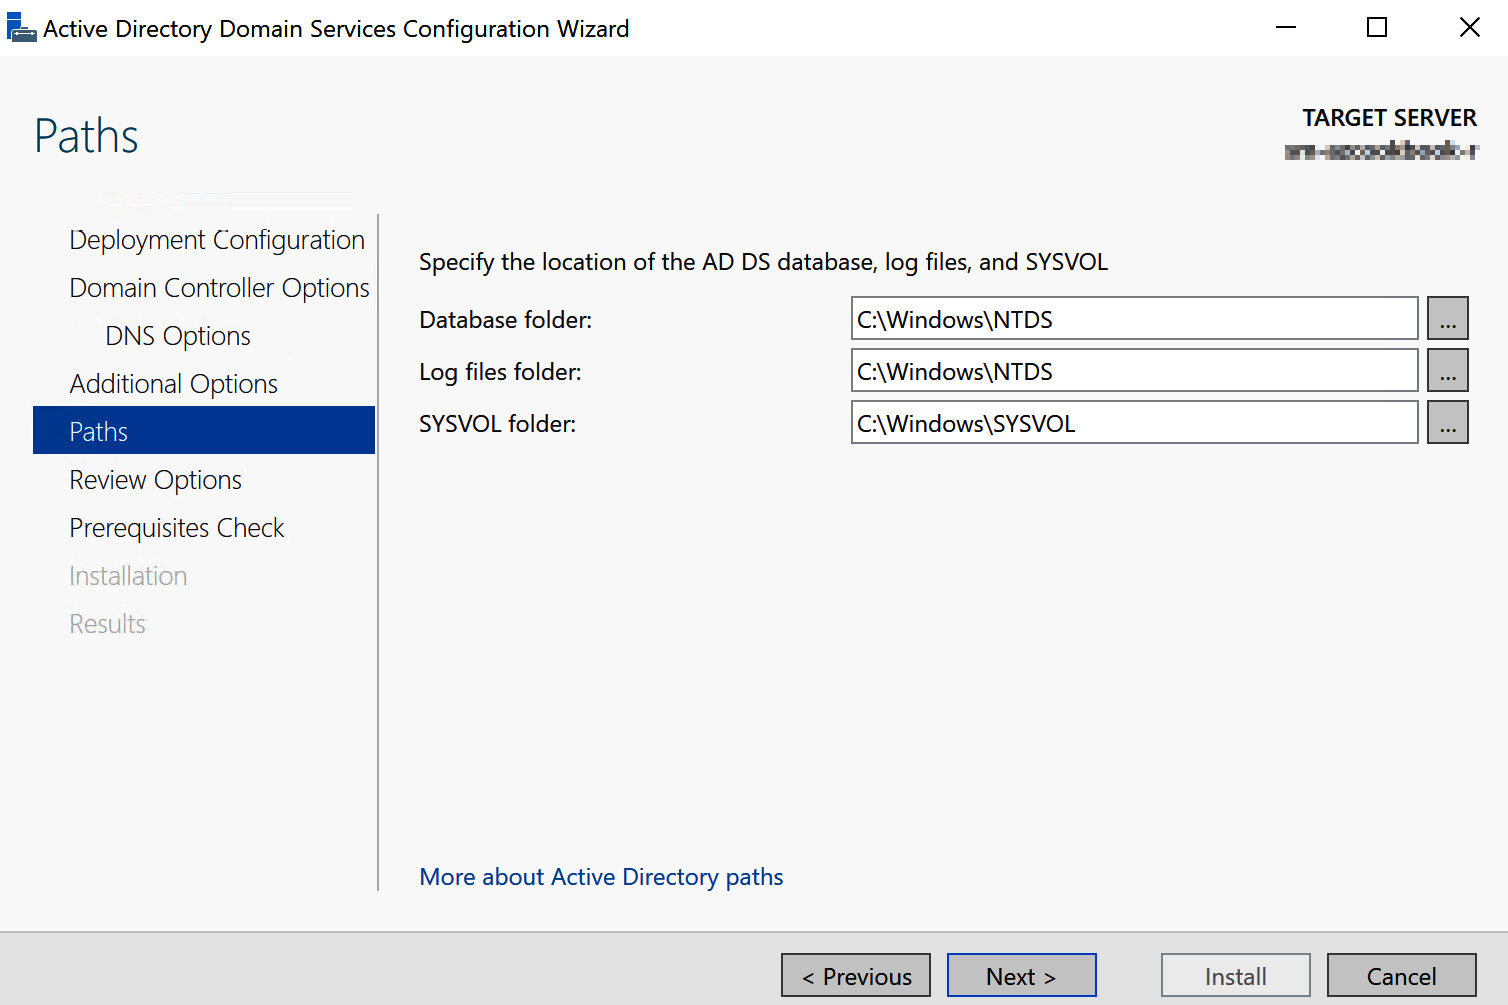Edit the Log files folder path field
The height and width of the screenshot is (1005, 1508).
pyautogui.click(x=1134, y=371)
